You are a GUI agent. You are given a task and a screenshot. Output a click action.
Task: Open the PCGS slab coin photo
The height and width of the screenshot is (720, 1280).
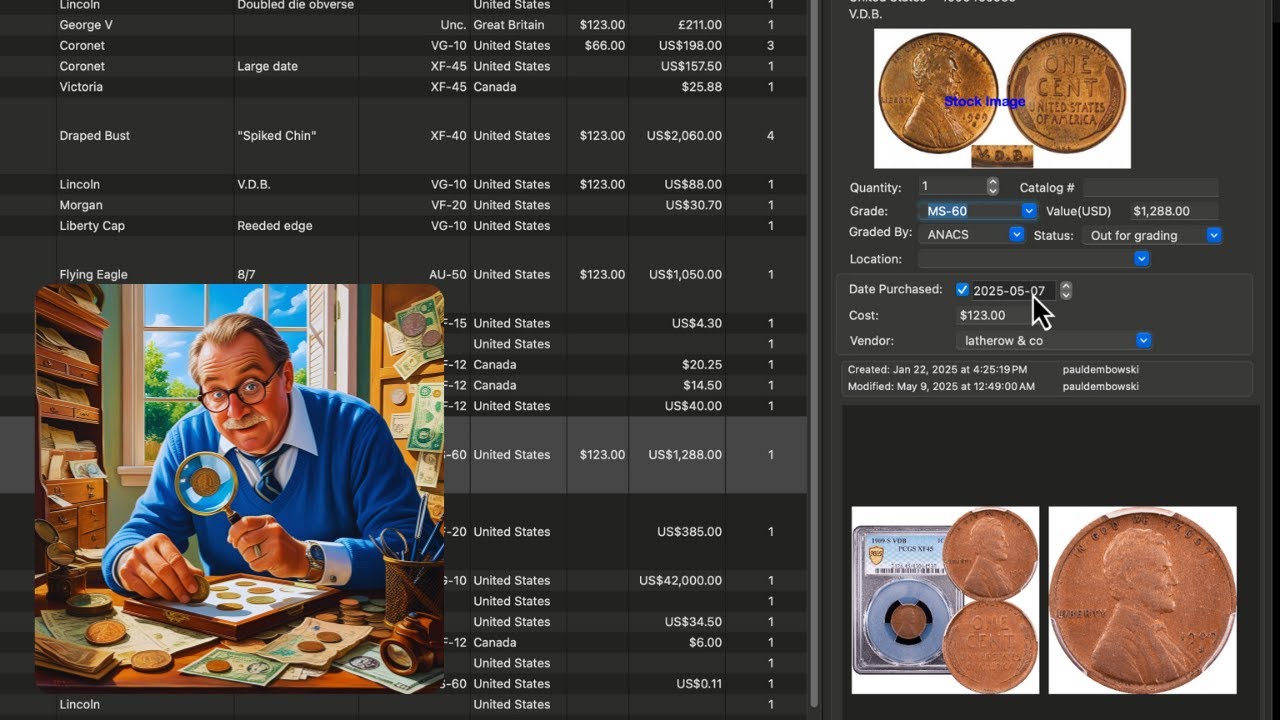[x=945, y=600]
